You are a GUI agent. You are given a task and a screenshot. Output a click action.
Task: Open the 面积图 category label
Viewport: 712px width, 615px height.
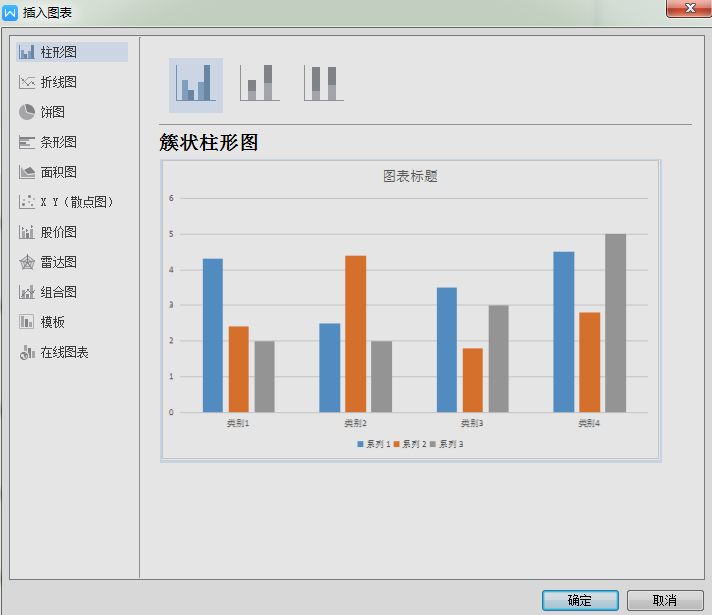click(x=59, y=172)
